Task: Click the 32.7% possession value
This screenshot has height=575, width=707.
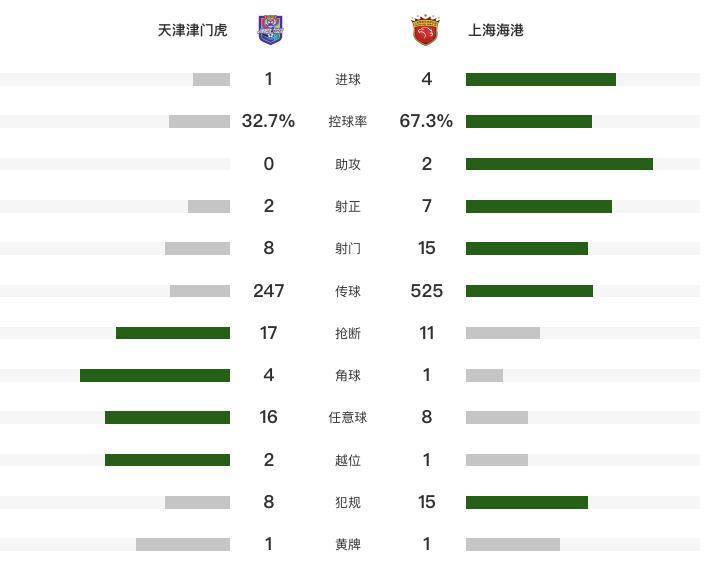Action: click(x=268, y=121)
